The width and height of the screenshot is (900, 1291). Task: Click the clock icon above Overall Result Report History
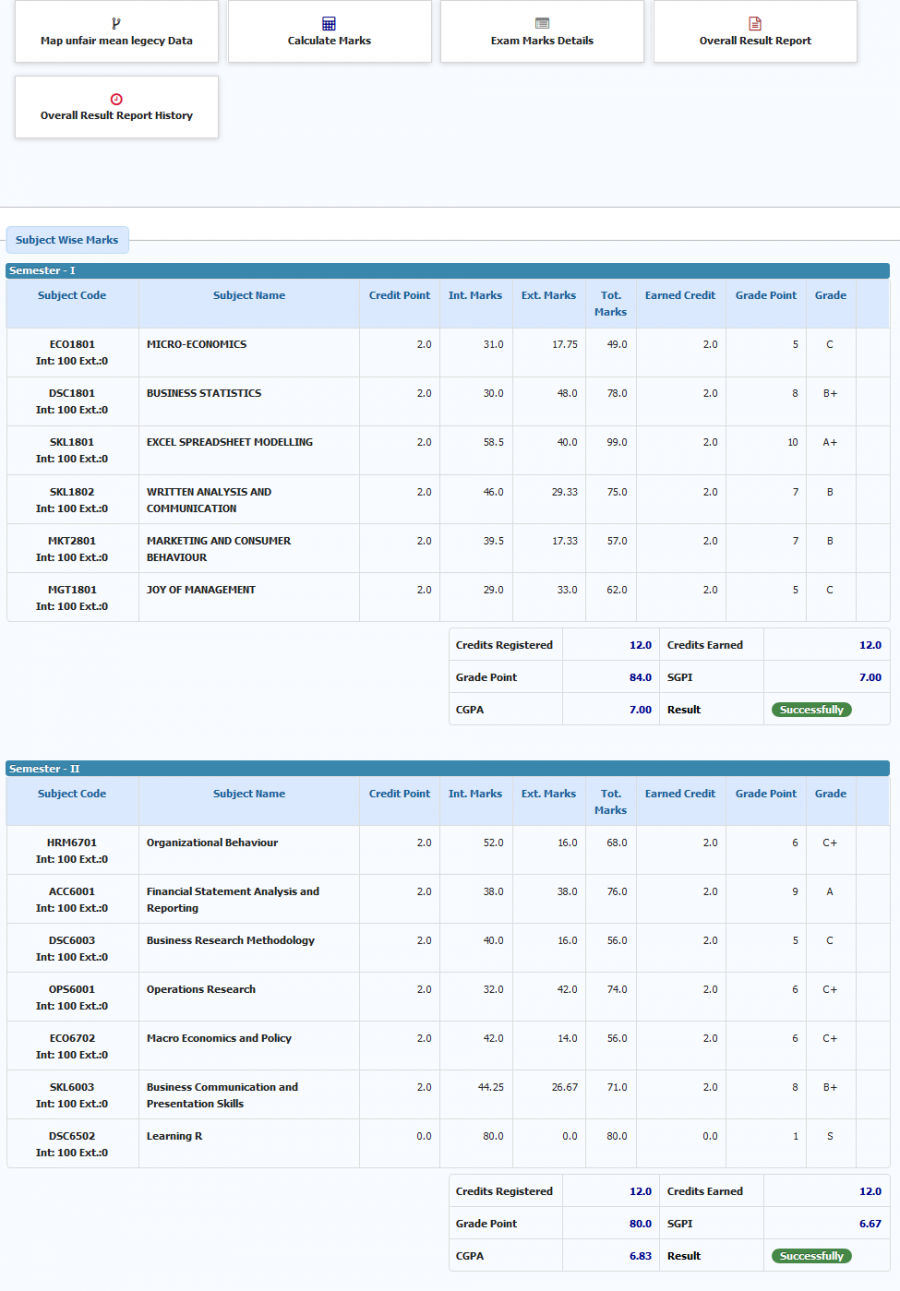[x=116, y=98]
